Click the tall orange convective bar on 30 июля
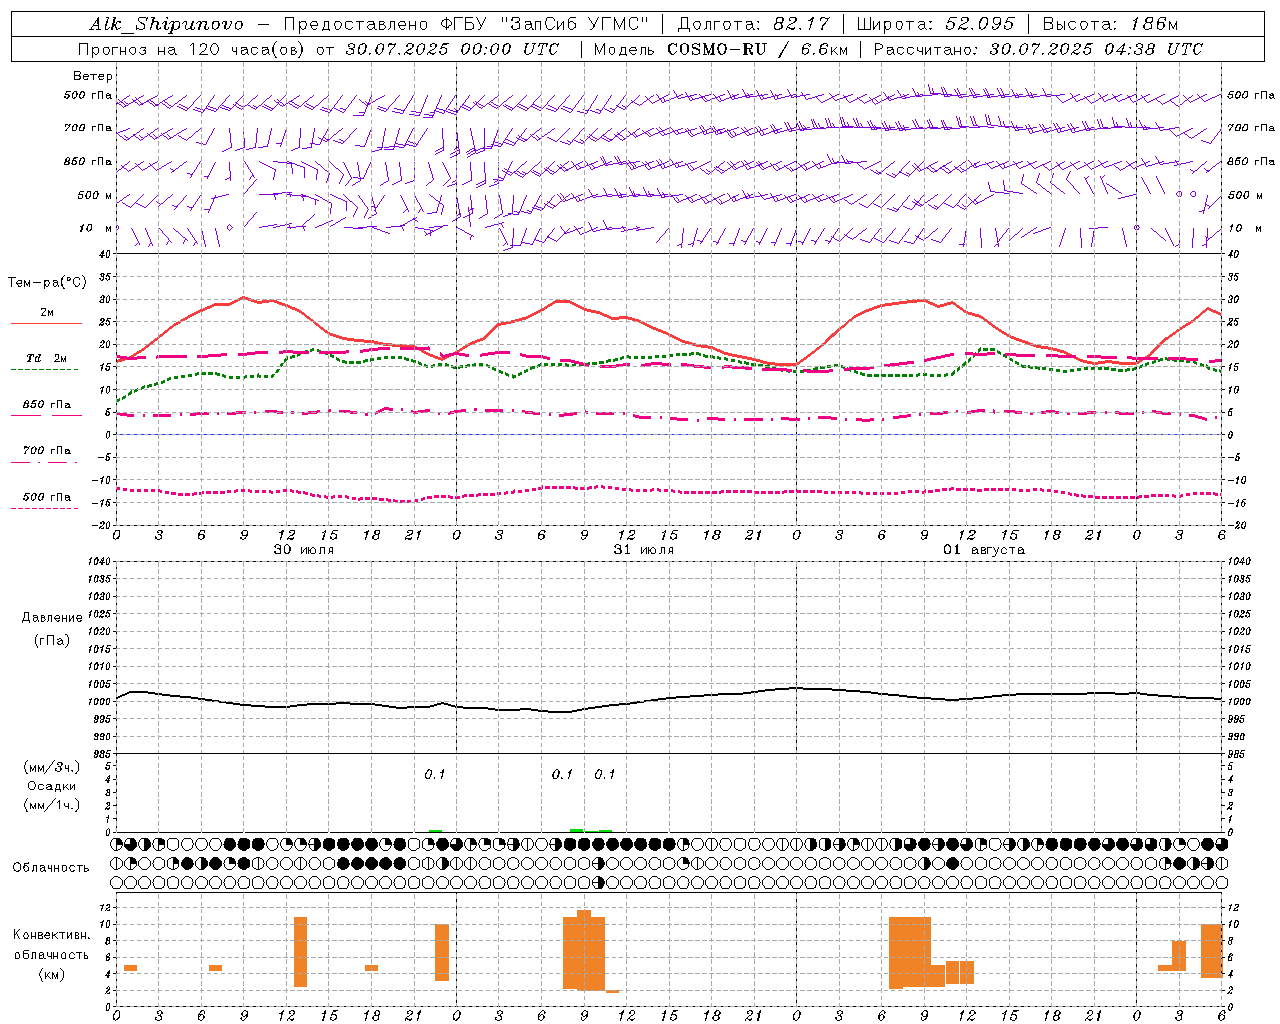The height and width of the screenshot is (1024, 1280). pos(300,951)
